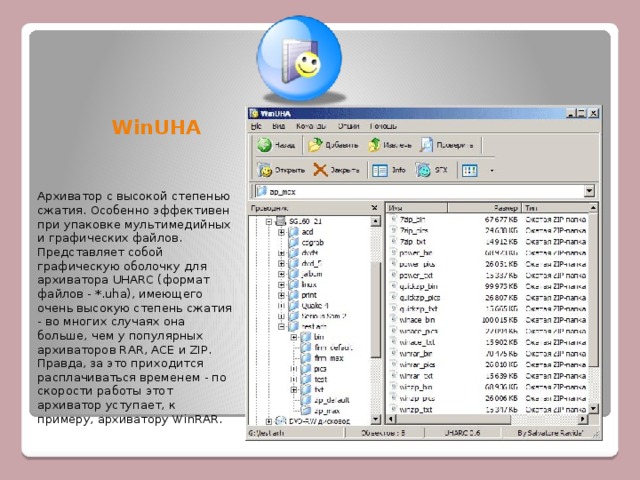Click the Извлечь extract icon in toolbar
Screen dimensions: 640x480
(x=374, y=145)
